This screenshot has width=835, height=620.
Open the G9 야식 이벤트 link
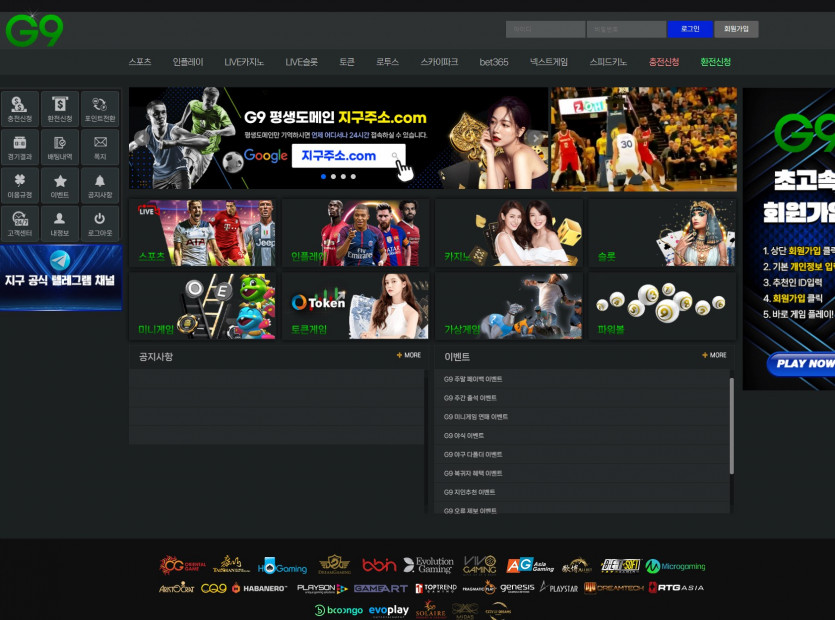pos(464,436)
